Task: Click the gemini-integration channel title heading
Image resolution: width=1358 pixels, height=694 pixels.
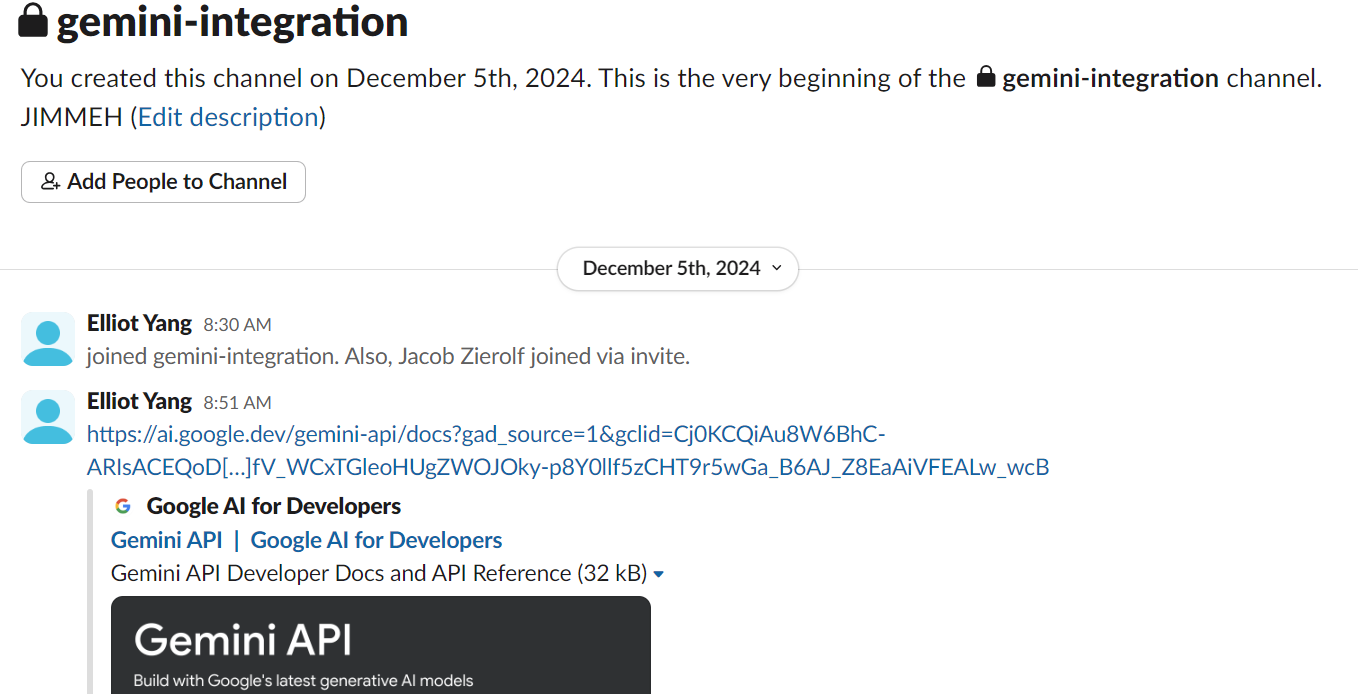Action: (232, 22)
